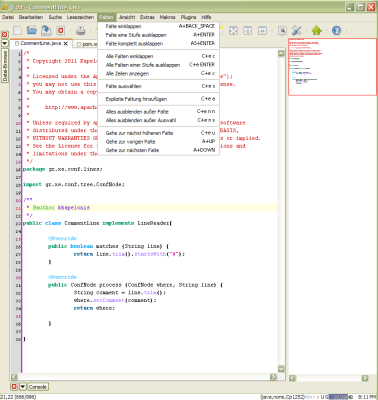Click the 'package gr.xe.conf.lines;' code line

pyautogui.click(x=63, y=169)
